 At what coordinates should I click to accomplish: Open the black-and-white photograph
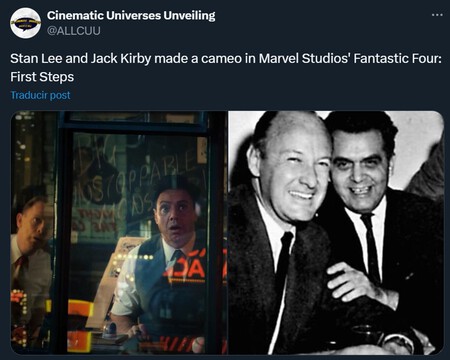coord(336,233)
